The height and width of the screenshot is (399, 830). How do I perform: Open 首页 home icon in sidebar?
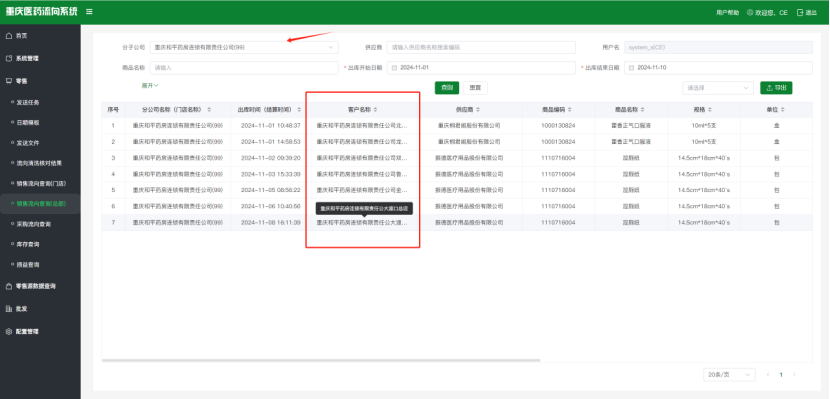[8, 36]
